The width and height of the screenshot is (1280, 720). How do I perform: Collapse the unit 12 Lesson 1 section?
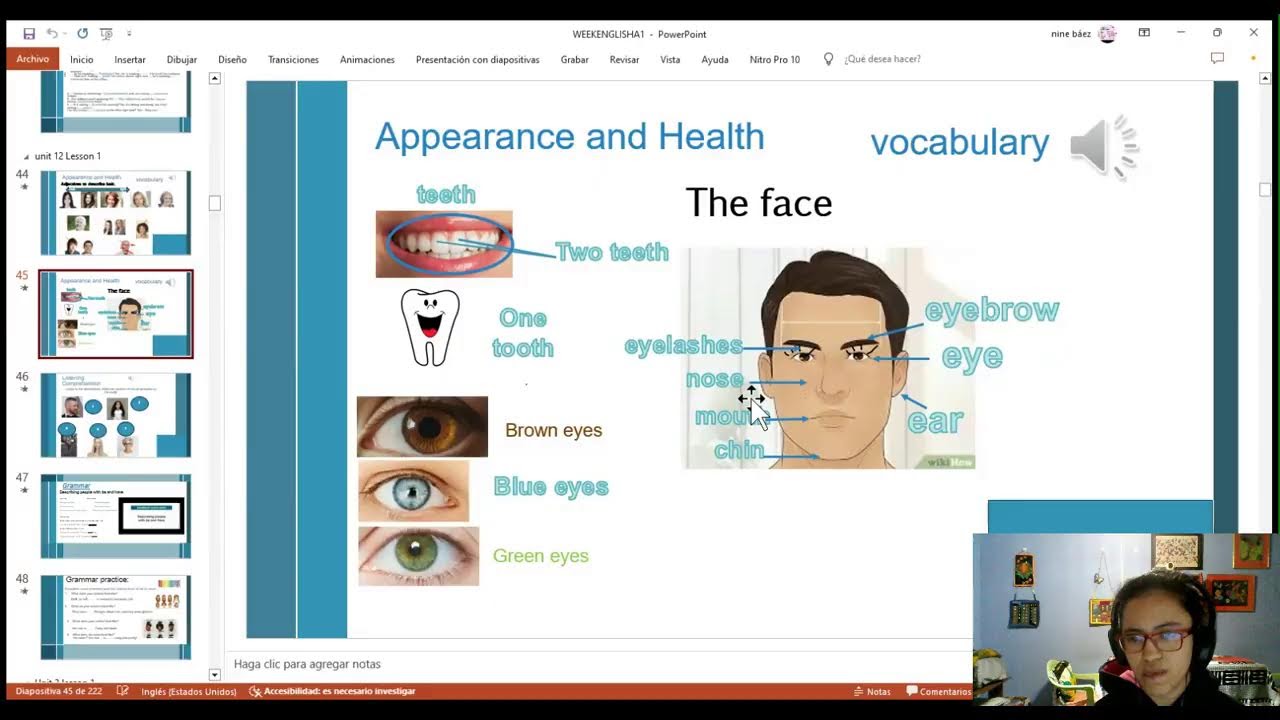click(x=27, y=157)
